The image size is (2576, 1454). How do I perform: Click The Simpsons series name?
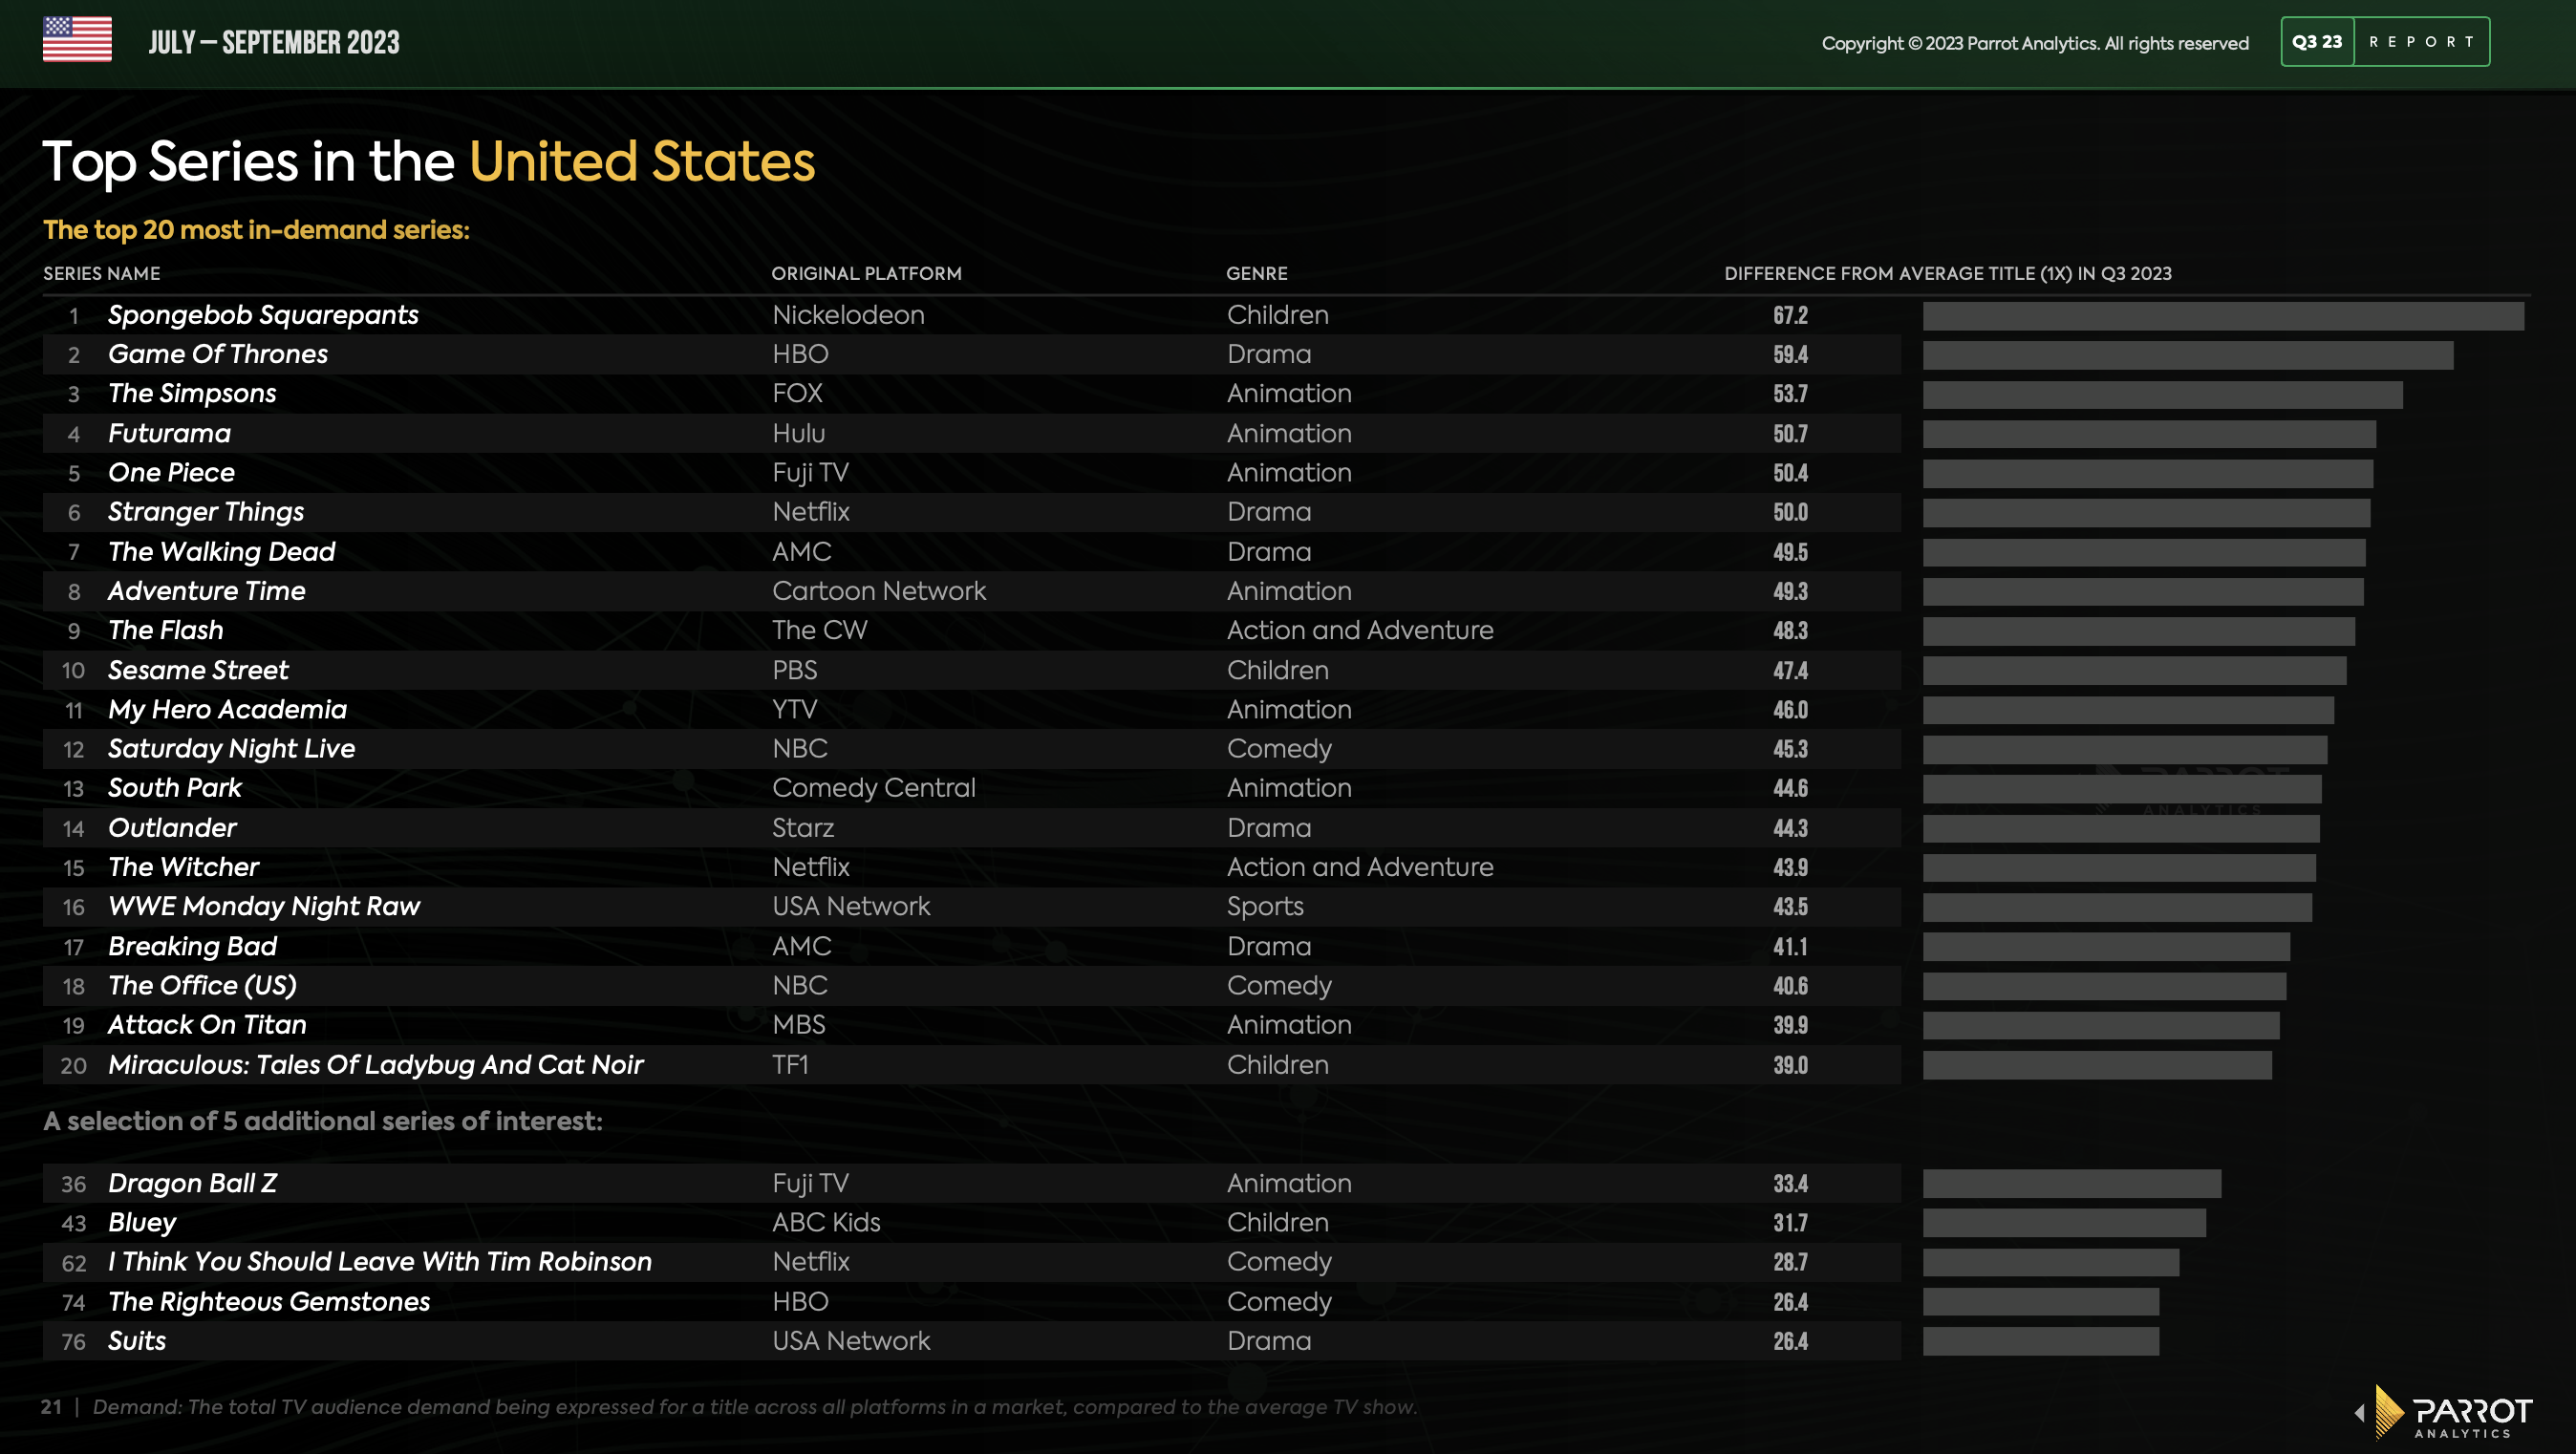[x=192, y=393]
